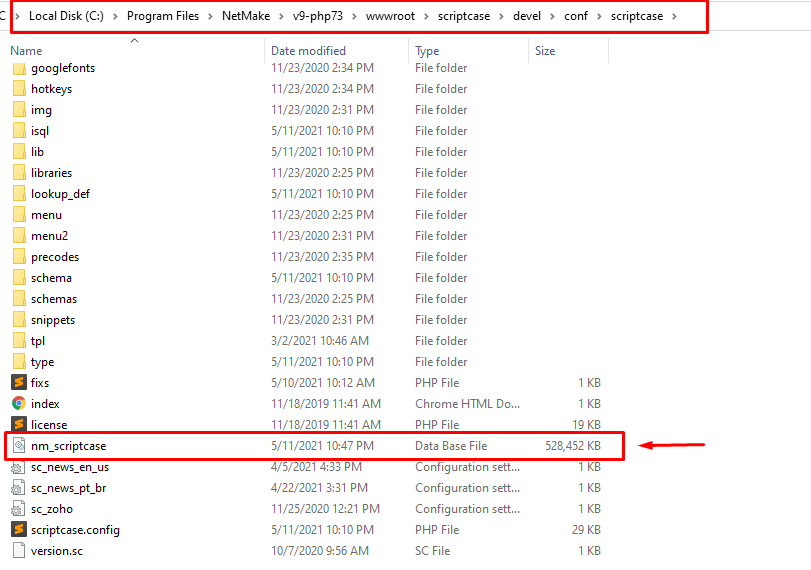
Task: Select the sc_news_pt_br file name
Action: click(x=68, y=488)
